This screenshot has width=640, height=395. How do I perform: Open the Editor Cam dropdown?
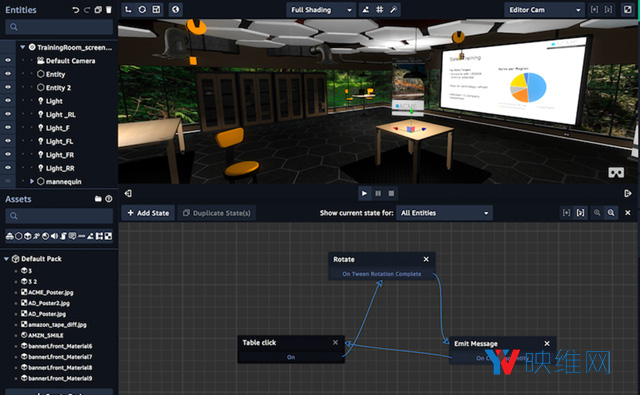coord(544,10)
